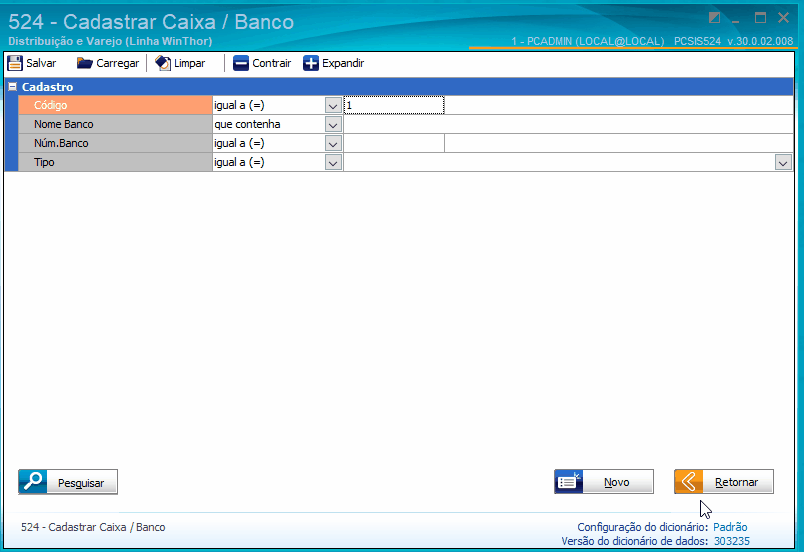
Task: Select the Nome Banco field label
Action: click(115, 124)
